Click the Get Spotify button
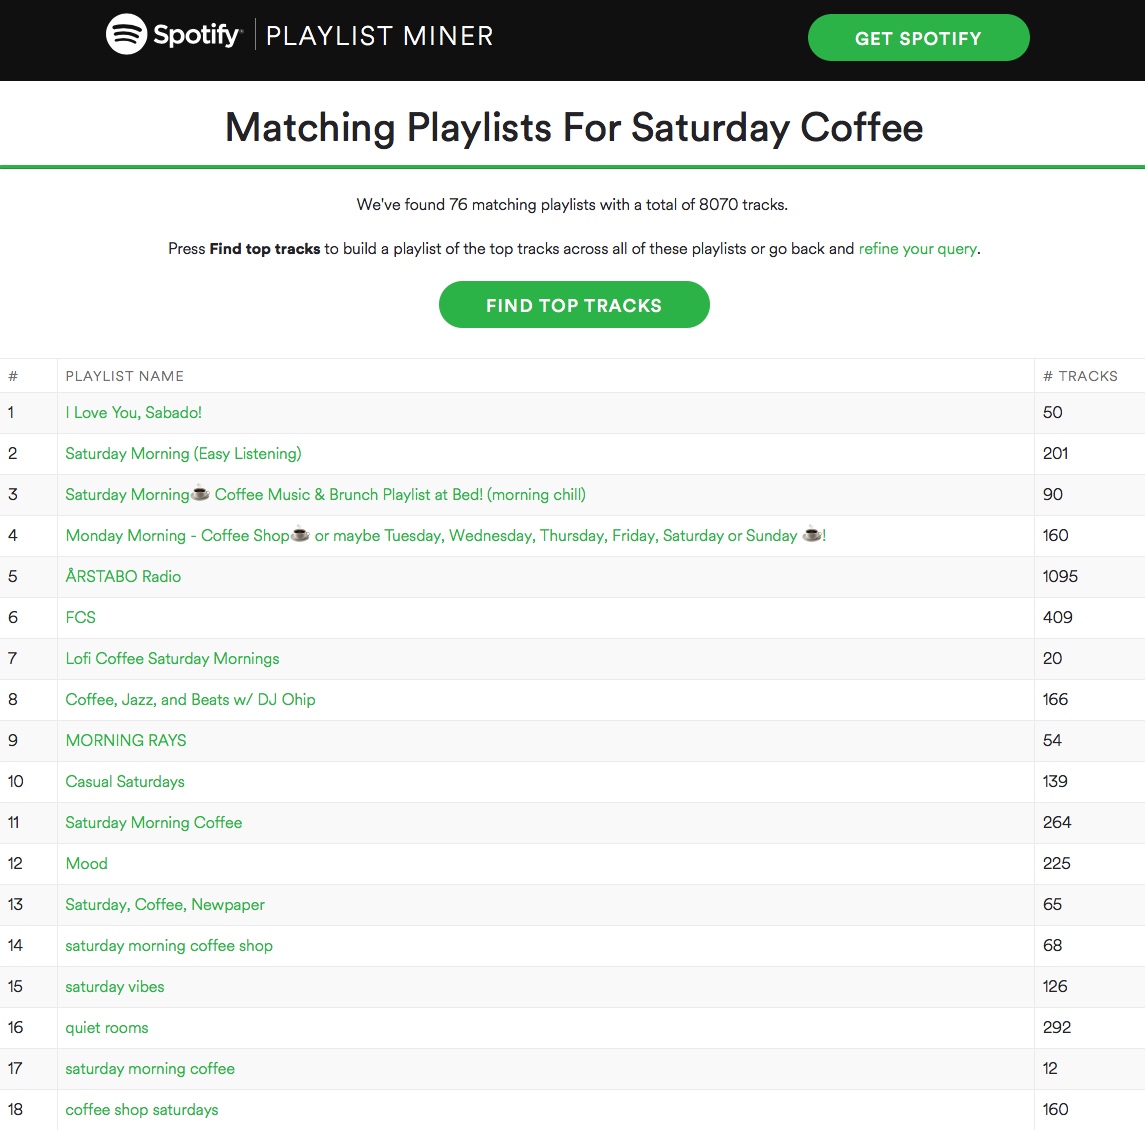The image size is (1145, 1130). click(x=919, y=38)
